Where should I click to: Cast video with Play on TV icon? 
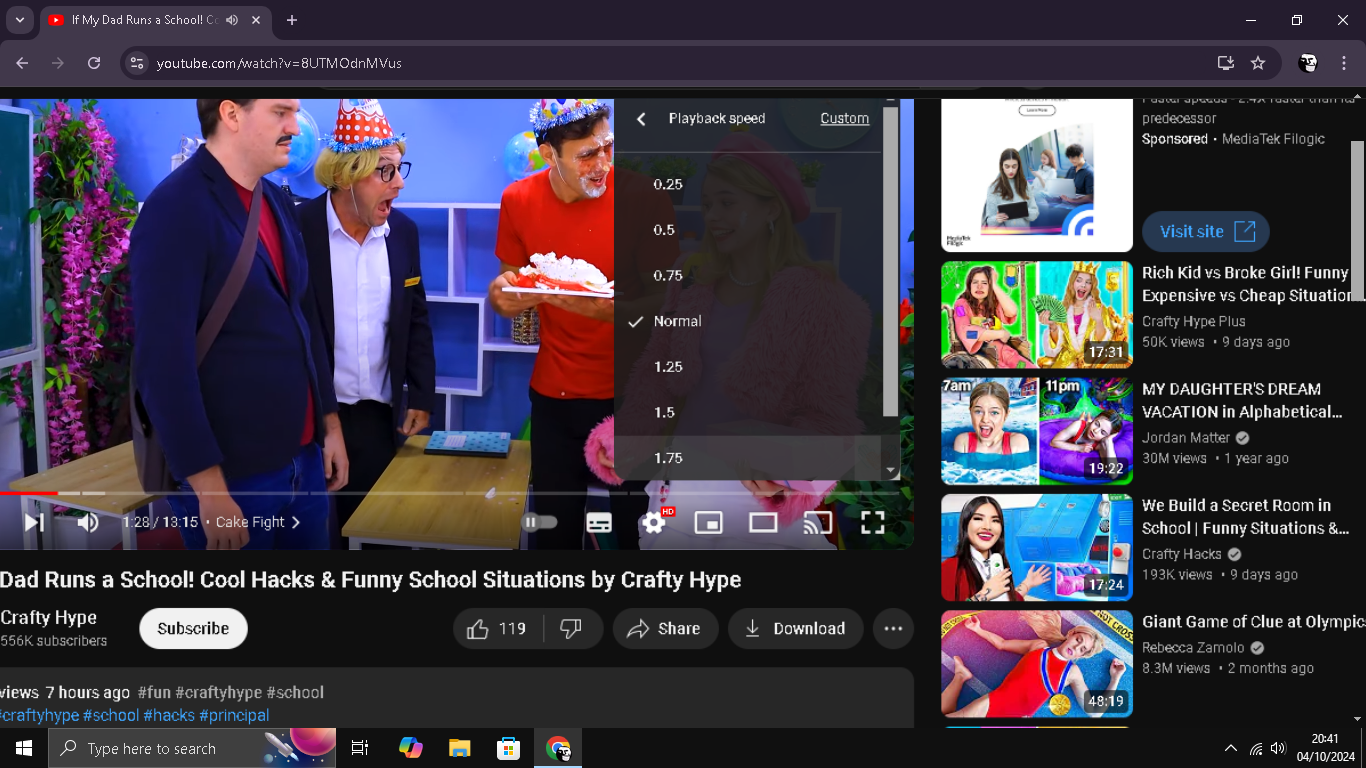tap(818, 522)
